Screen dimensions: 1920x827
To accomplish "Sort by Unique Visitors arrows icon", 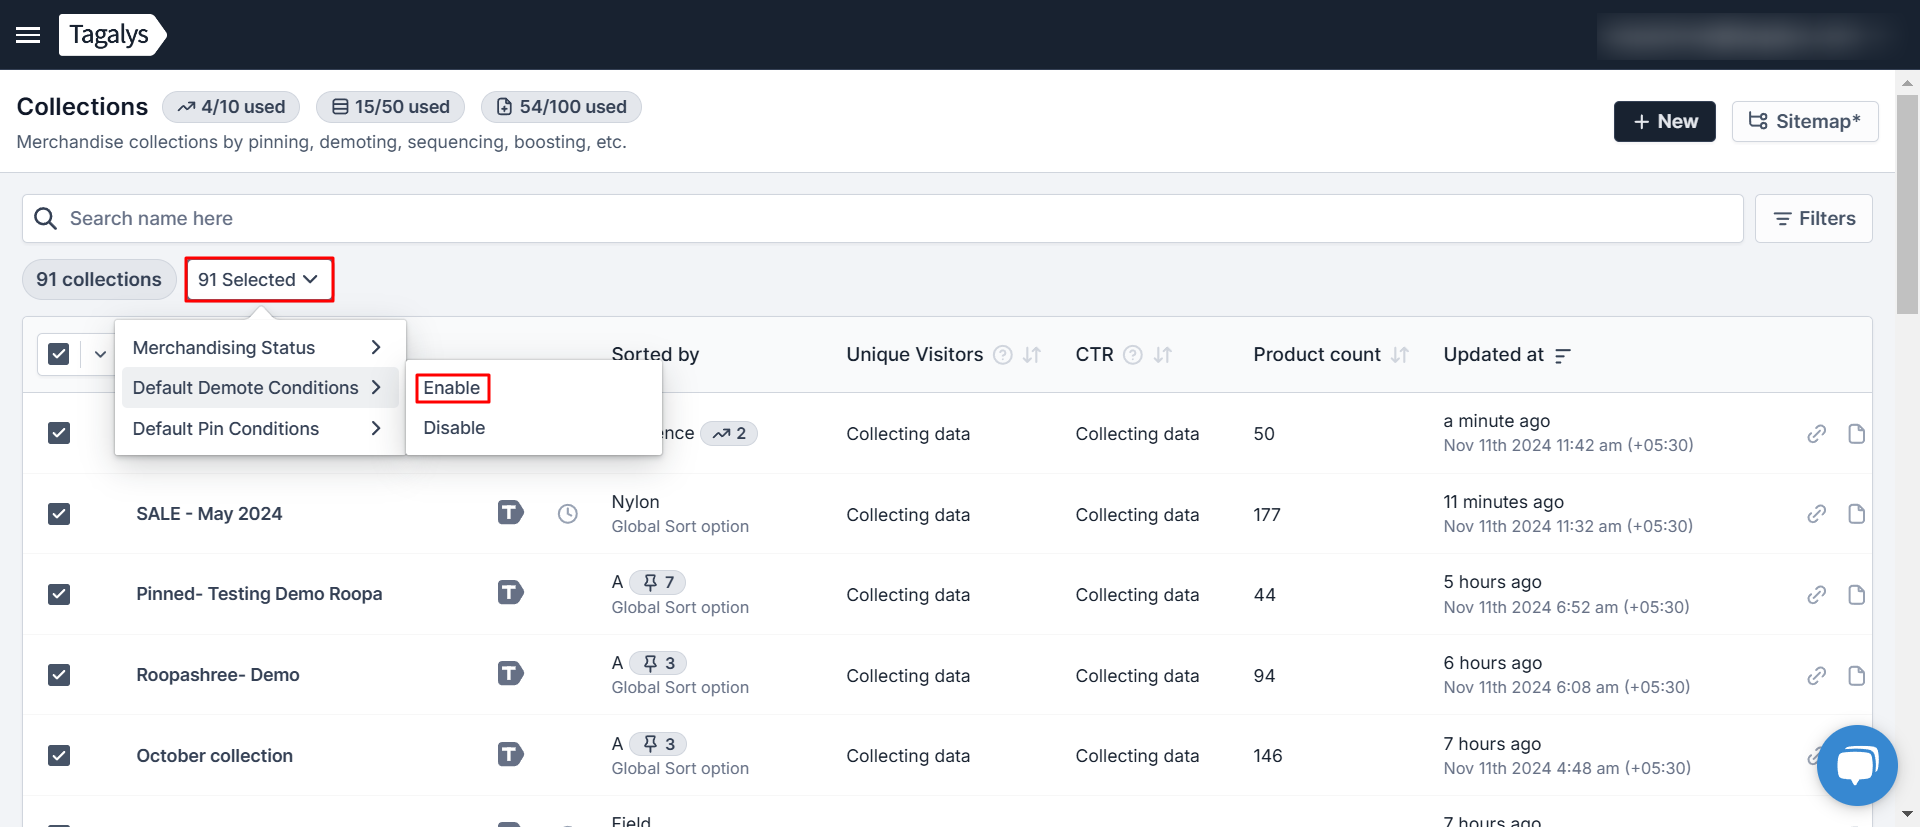I will point(1032,355).
